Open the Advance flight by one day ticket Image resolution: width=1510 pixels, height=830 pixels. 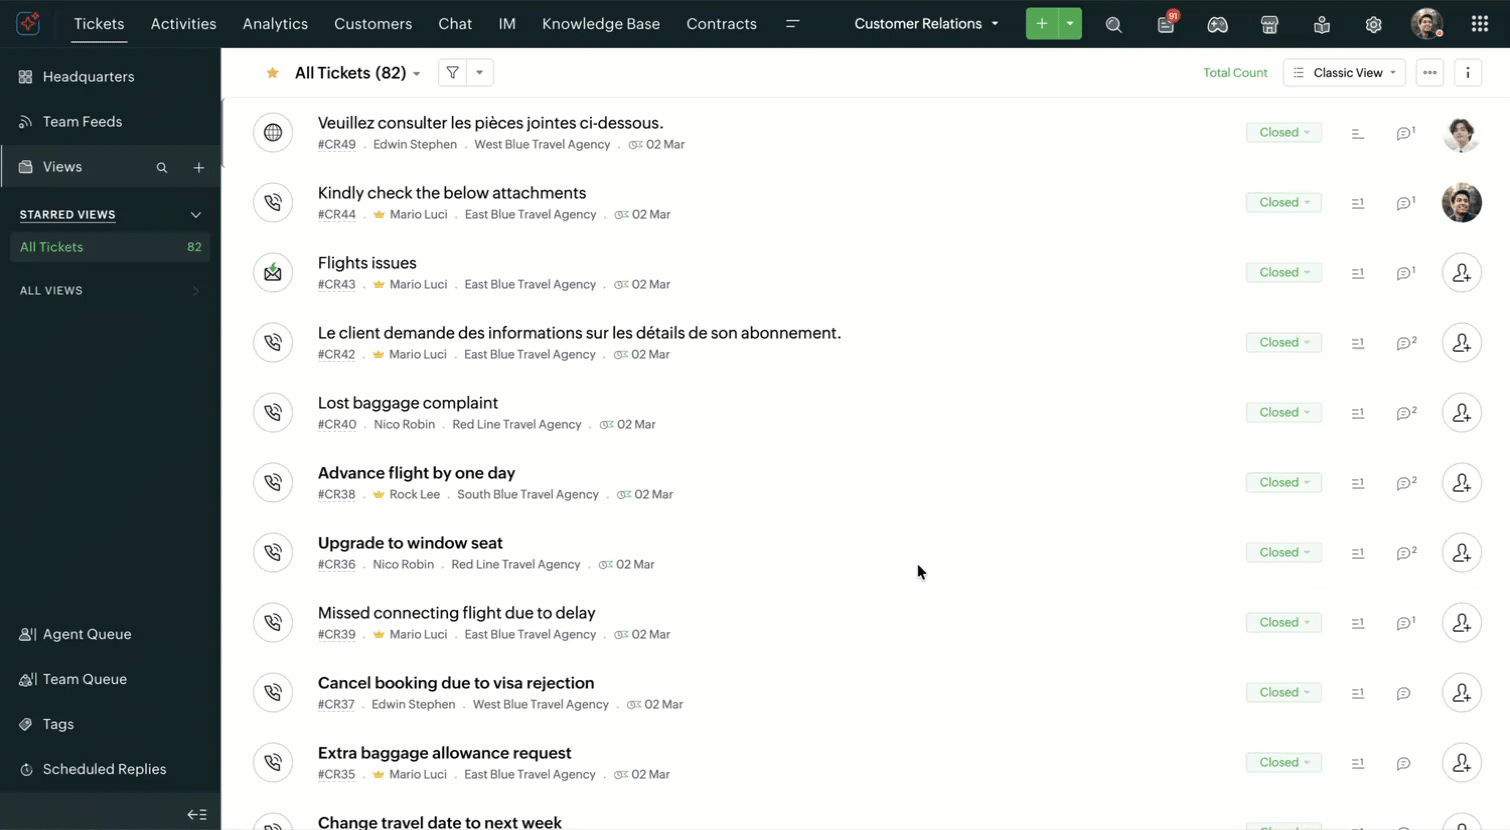pos(416,473)
